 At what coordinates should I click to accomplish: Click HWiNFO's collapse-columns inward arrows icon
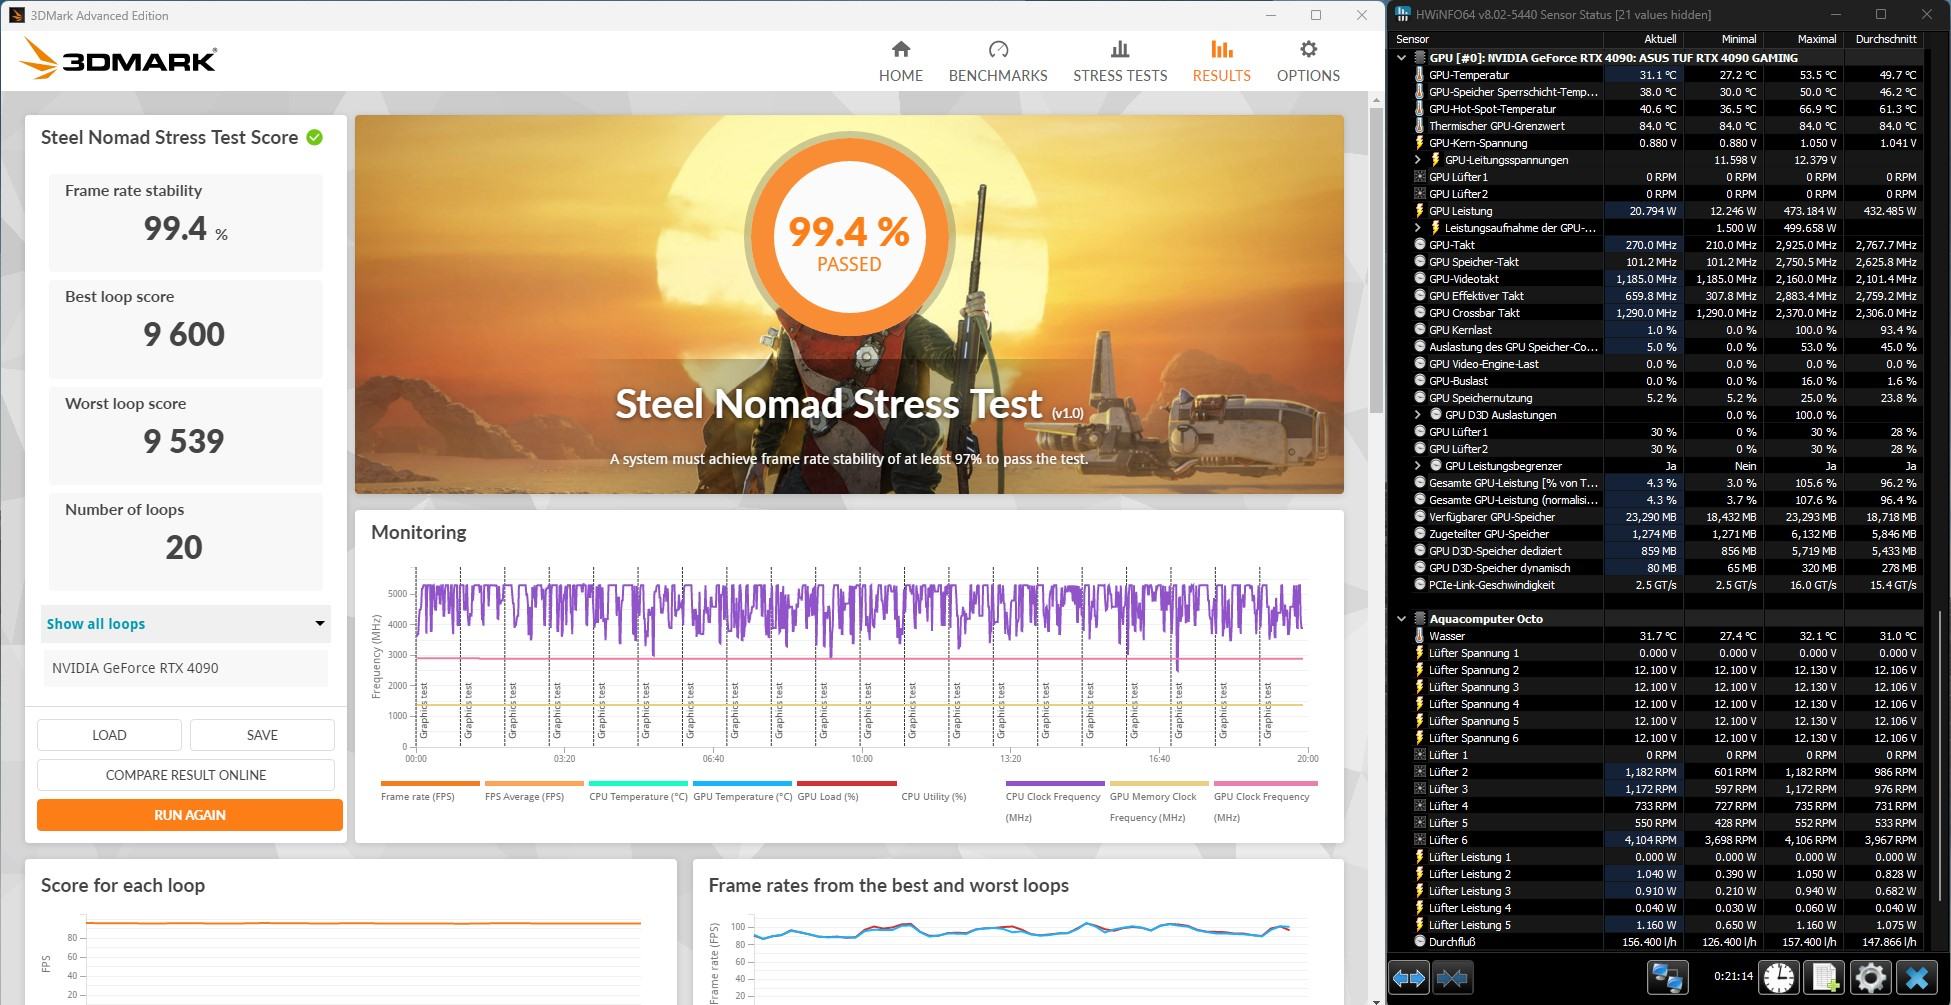click(x=1452, y=977)
